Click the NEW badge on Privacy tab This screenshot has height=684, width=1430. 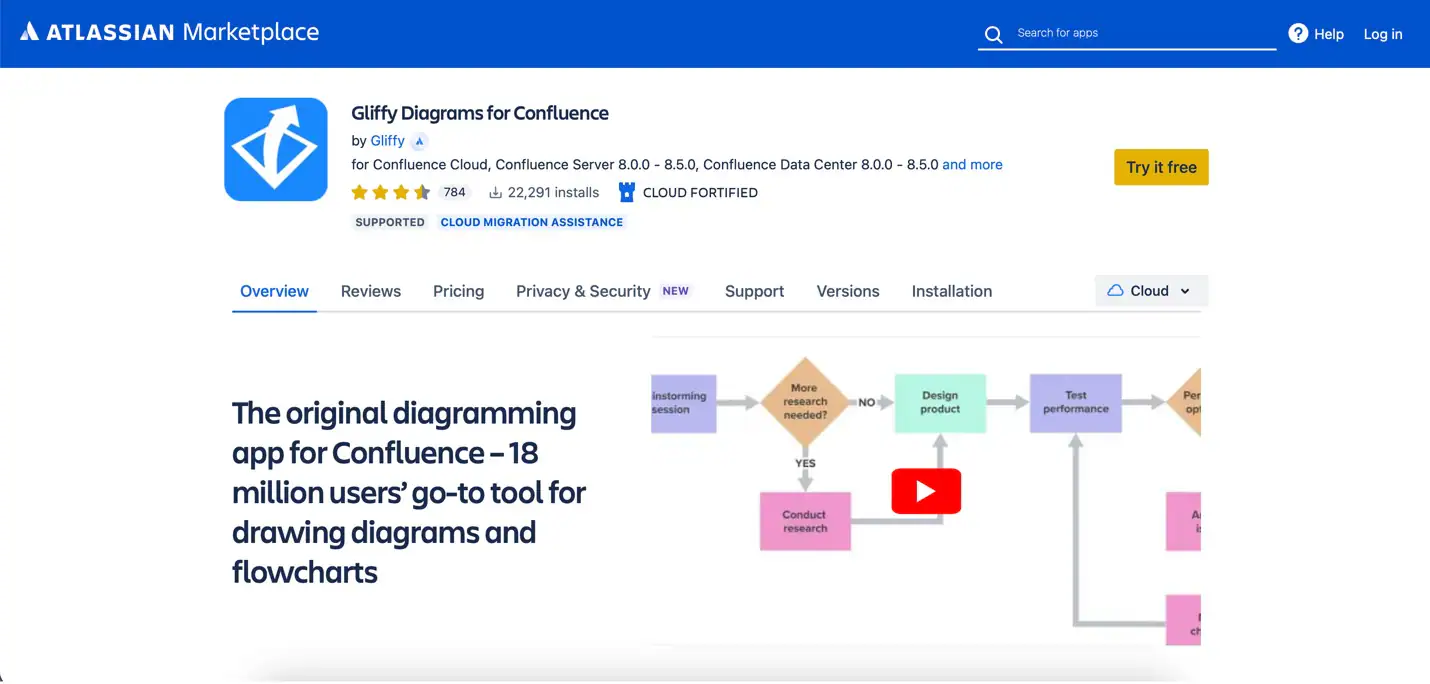676,291
